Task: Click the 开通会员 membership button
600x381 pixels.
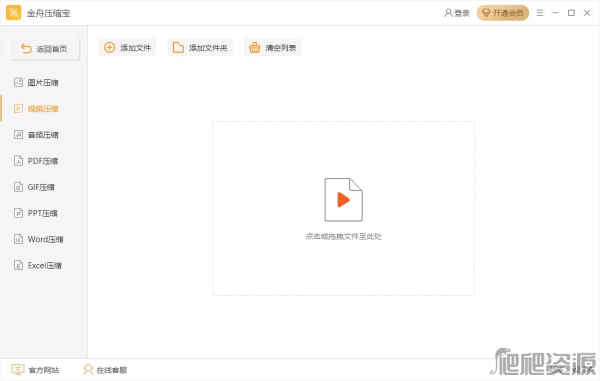Action: pos(502,13)
